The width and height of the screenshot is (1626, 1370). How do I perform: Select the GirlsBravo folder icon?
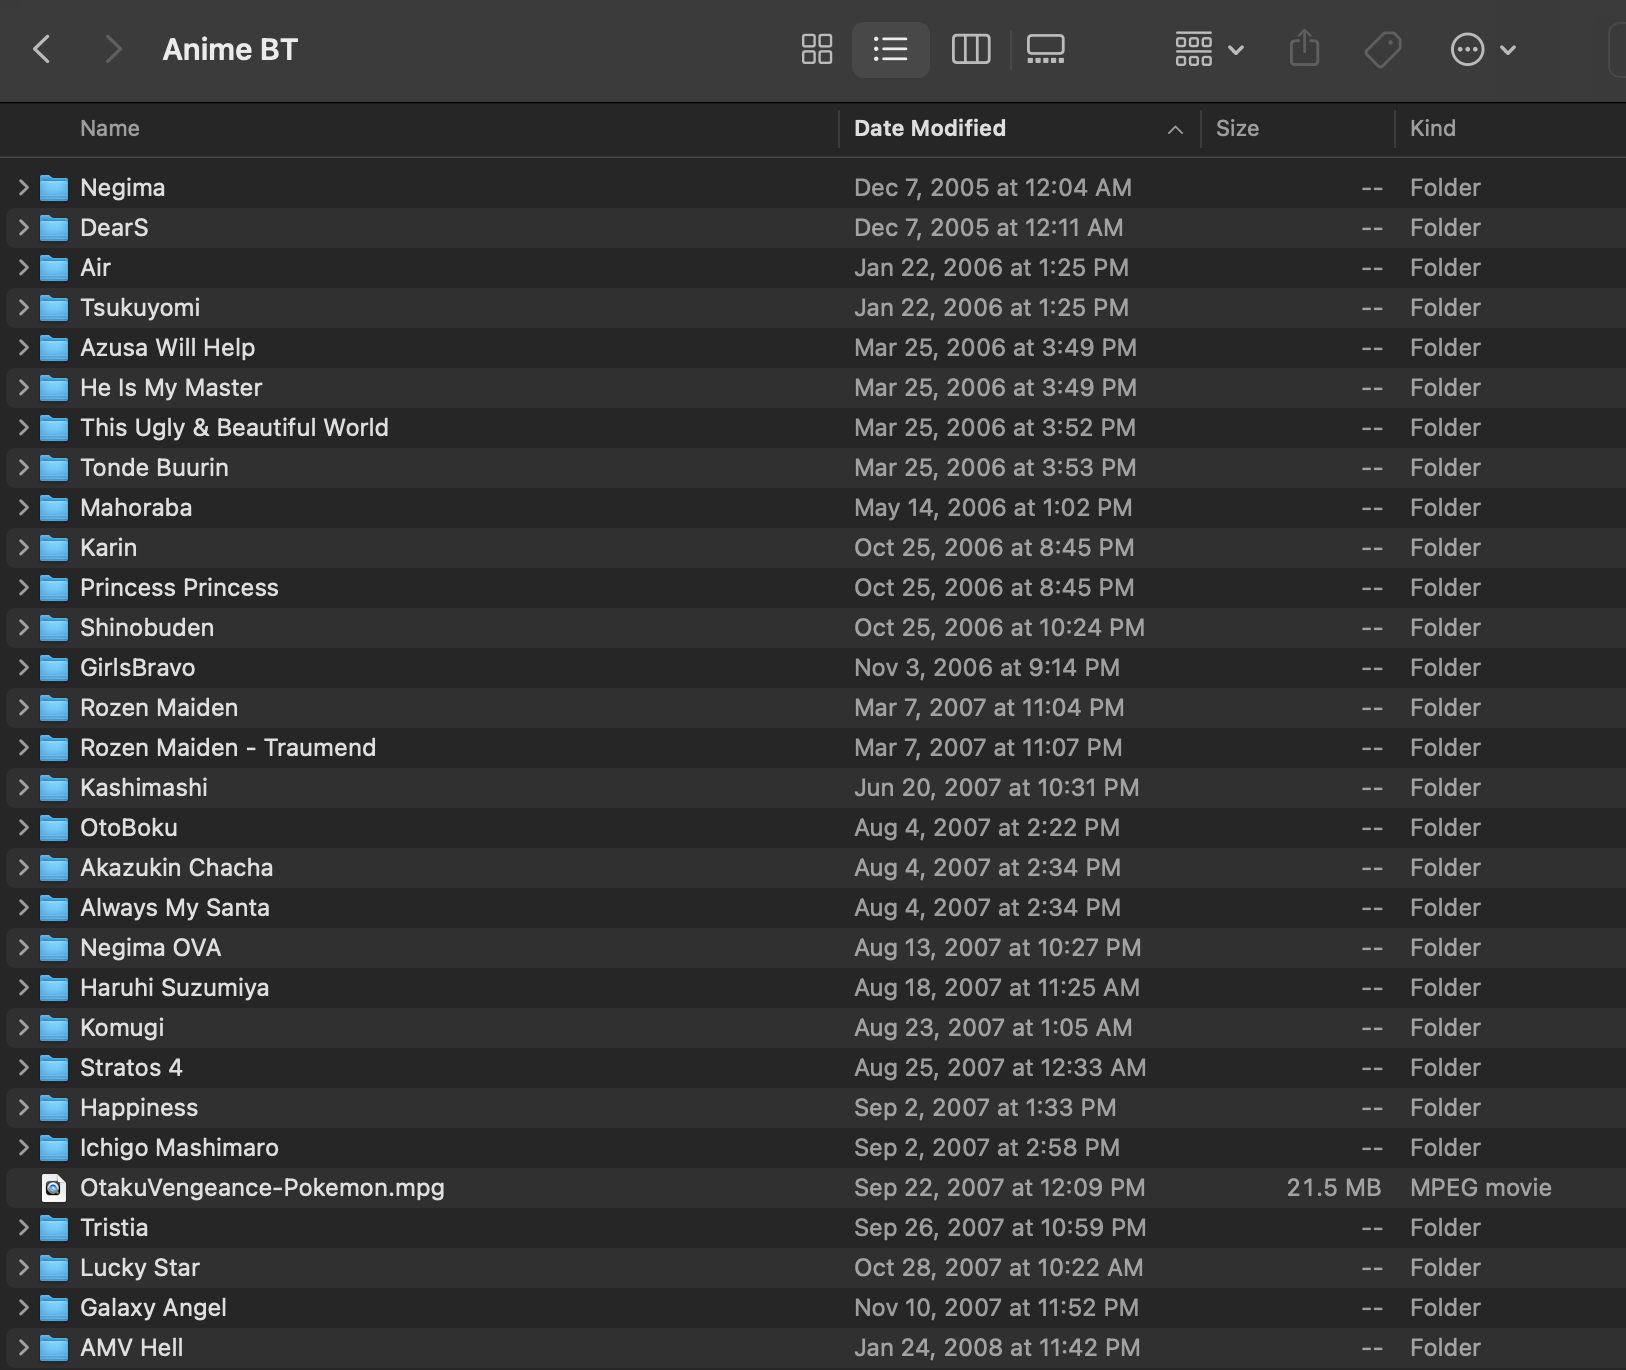coord(54,668)
